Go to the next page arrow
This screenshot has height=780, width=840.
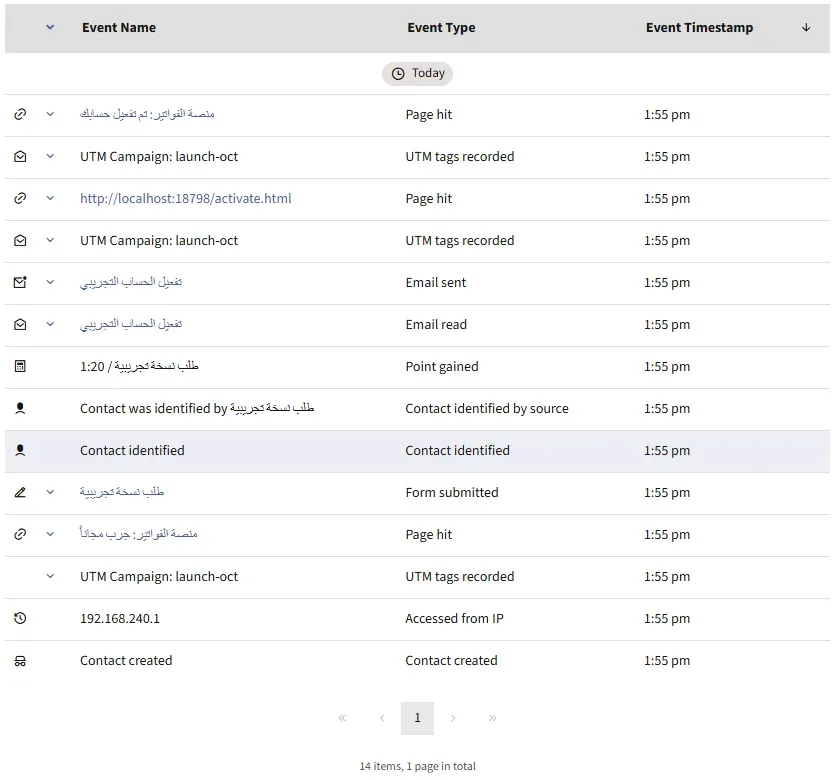point(453,718)
